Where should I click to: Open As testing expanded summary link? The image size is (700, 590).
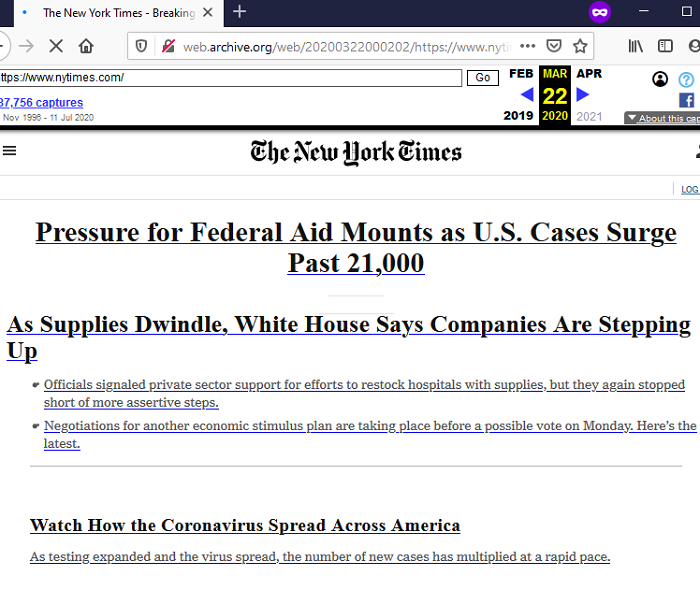click(320, 557)
